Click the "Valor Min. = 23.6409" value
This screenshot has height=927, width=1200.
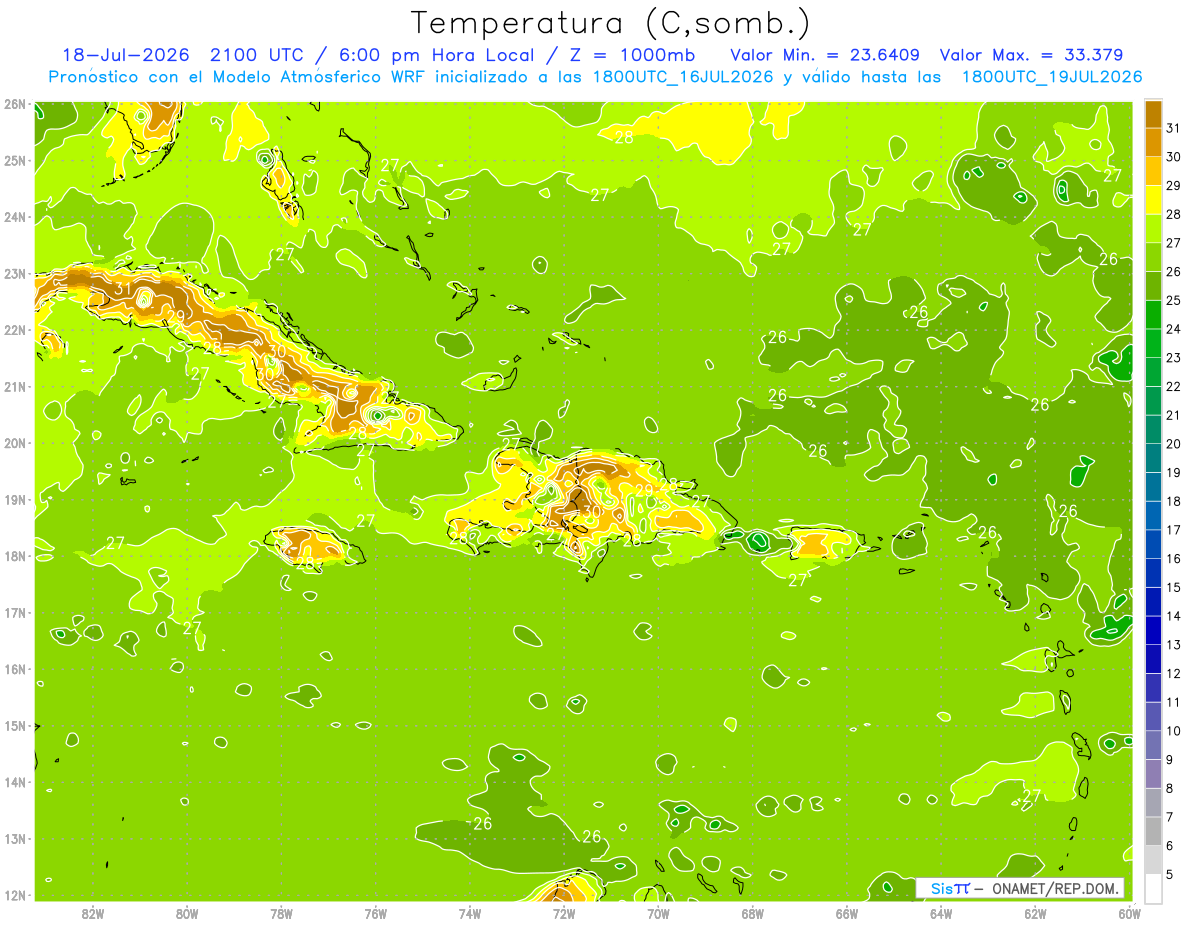(825, 55)
